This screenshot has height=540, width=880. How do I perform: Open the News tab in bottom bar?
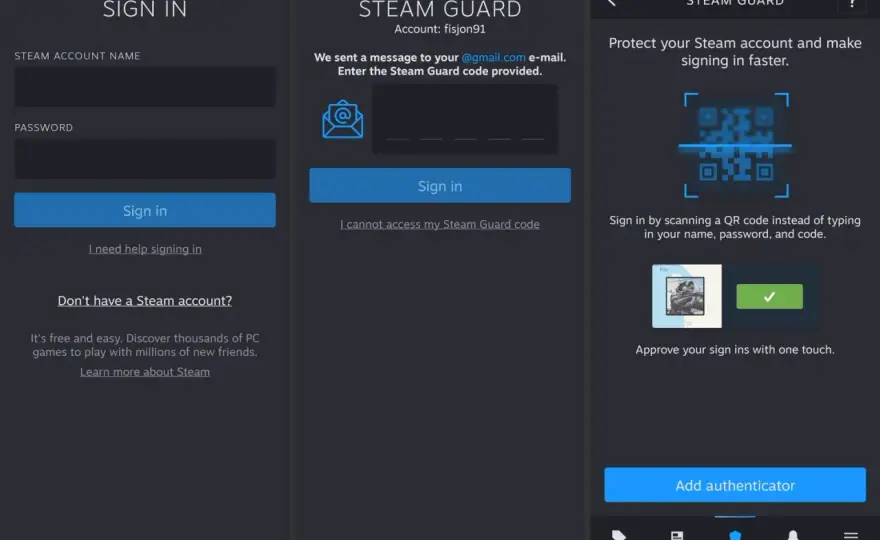(677, 535)
